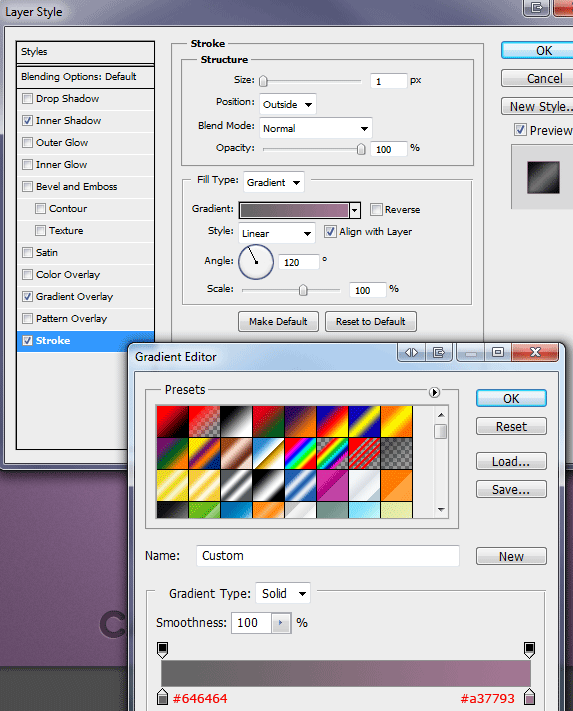Image resolution: width=573 pixels, height=711 pixels.
Task: Select the yellow-orange gradient preset in top row
Action: pos(396,421)
